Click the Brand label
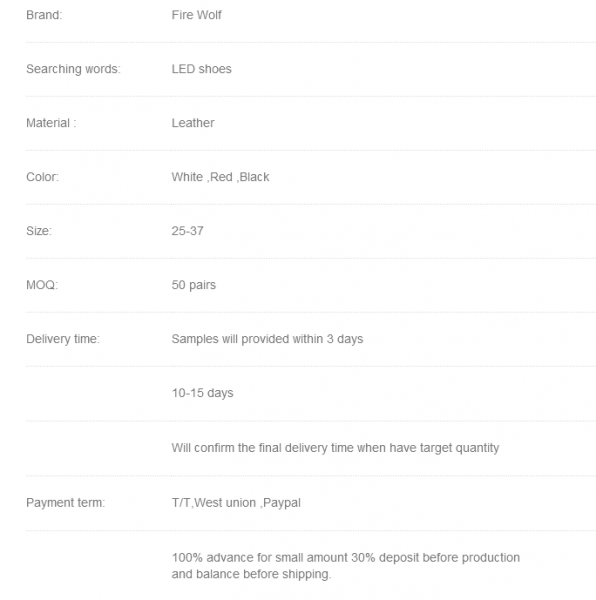 [44, 15]
